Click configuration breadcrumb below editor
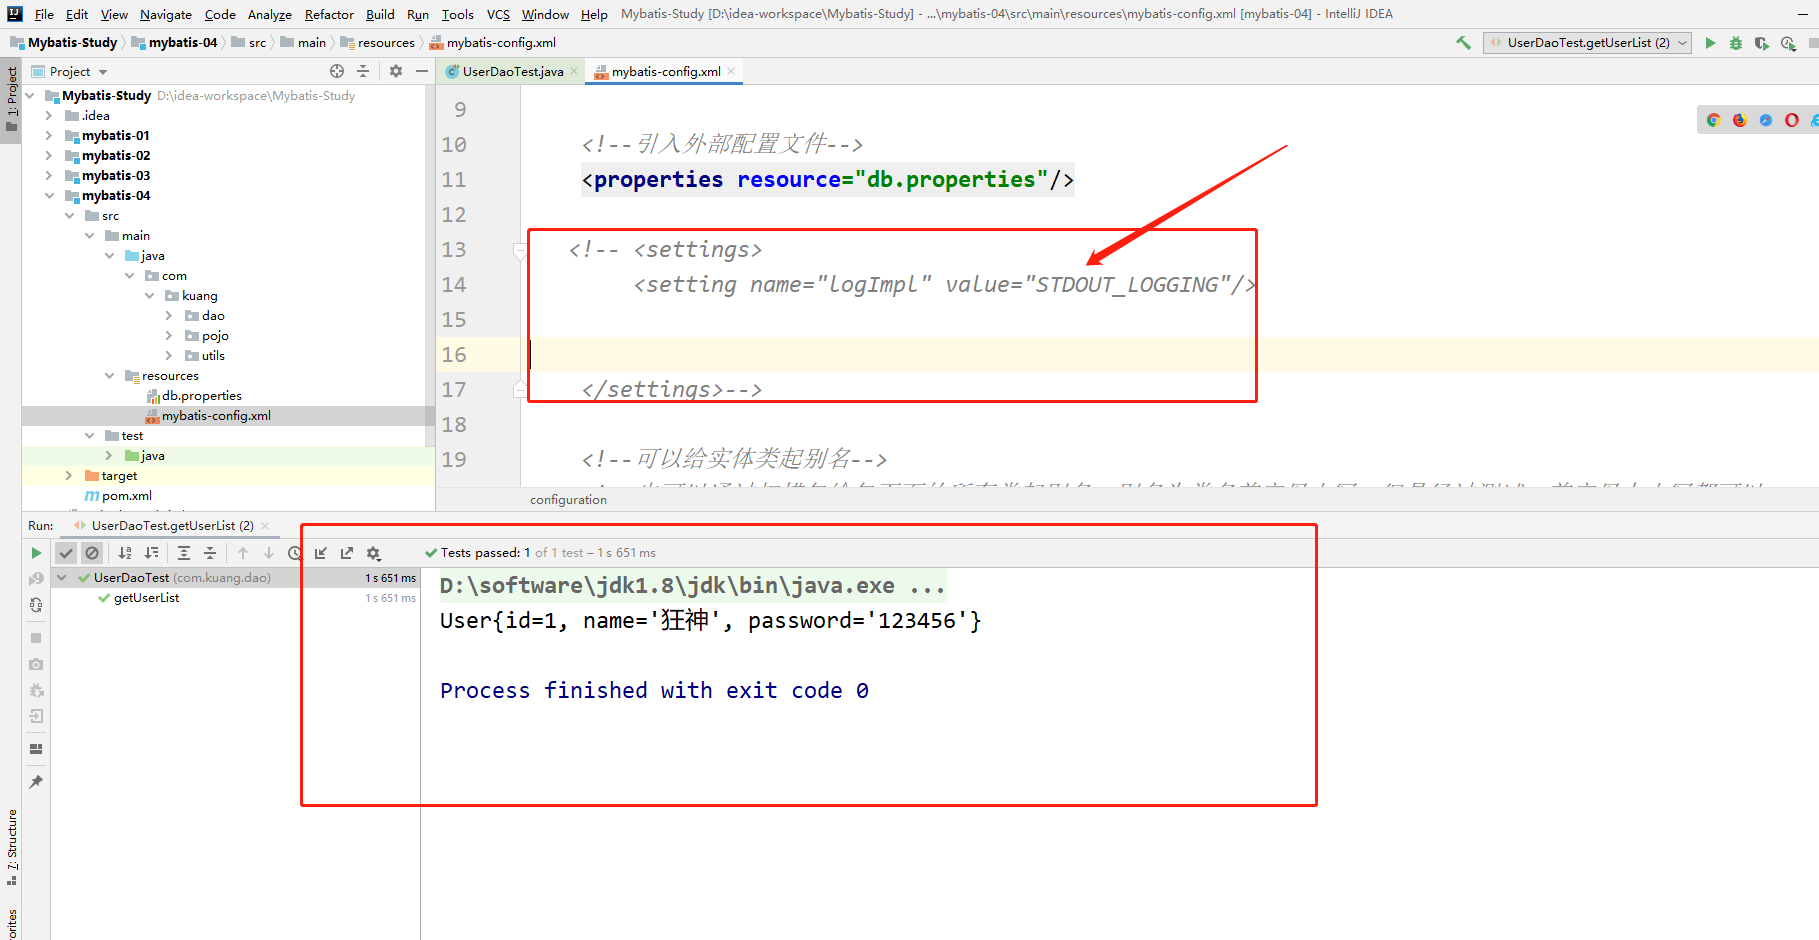 (568, 500)
